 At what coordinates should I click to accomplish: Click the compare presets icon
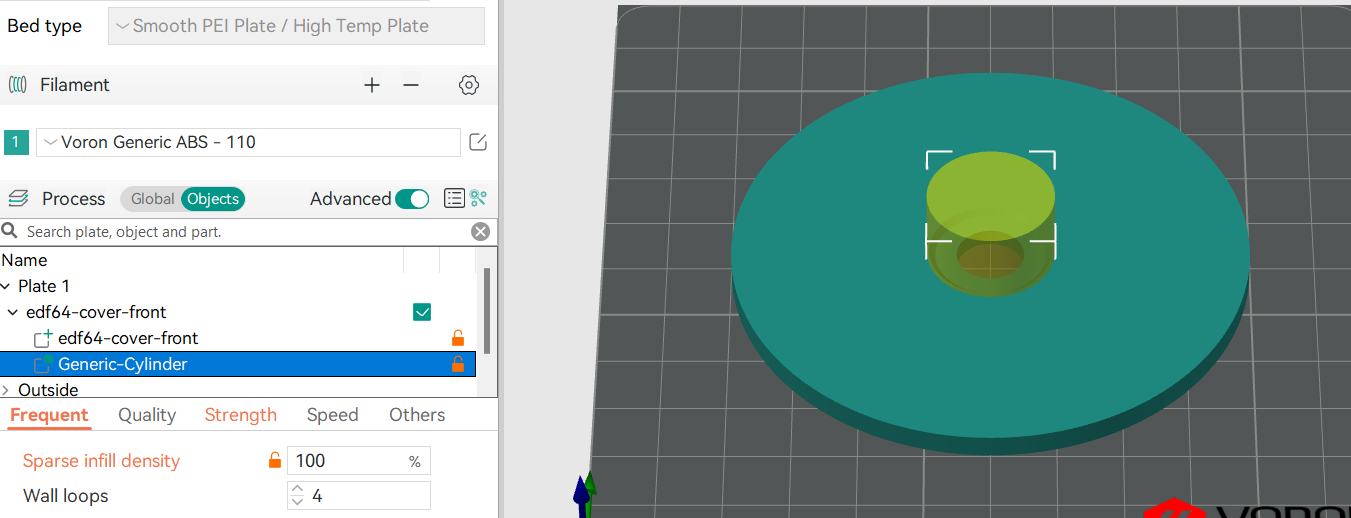479,198
